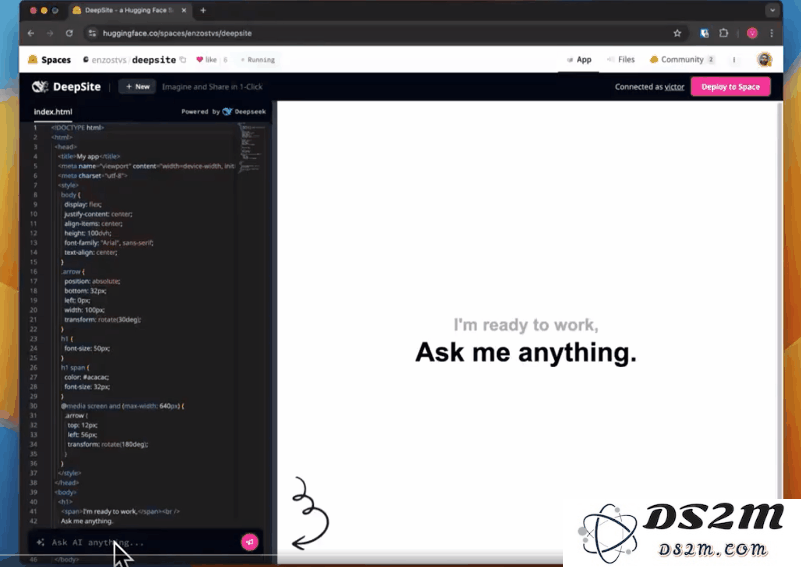The height and width of the screenshot is (567, 801).
Task: Send the prompt with pink send button
Action: pos(250,542)
